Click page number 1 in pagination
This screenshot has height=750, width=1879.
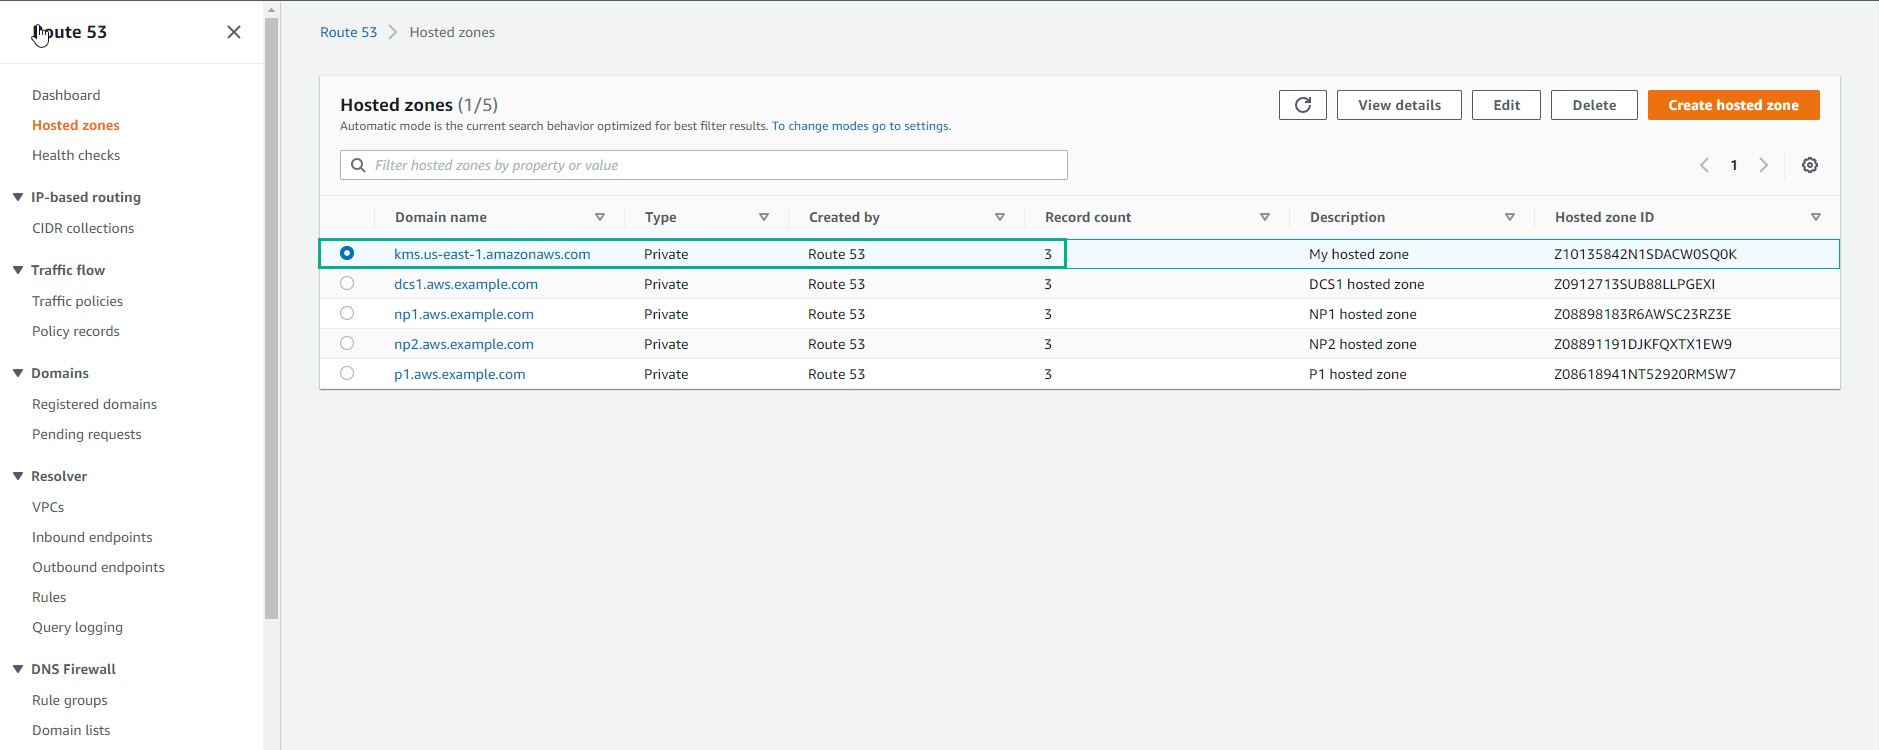pyautogui.click(x=1734, y=165)
